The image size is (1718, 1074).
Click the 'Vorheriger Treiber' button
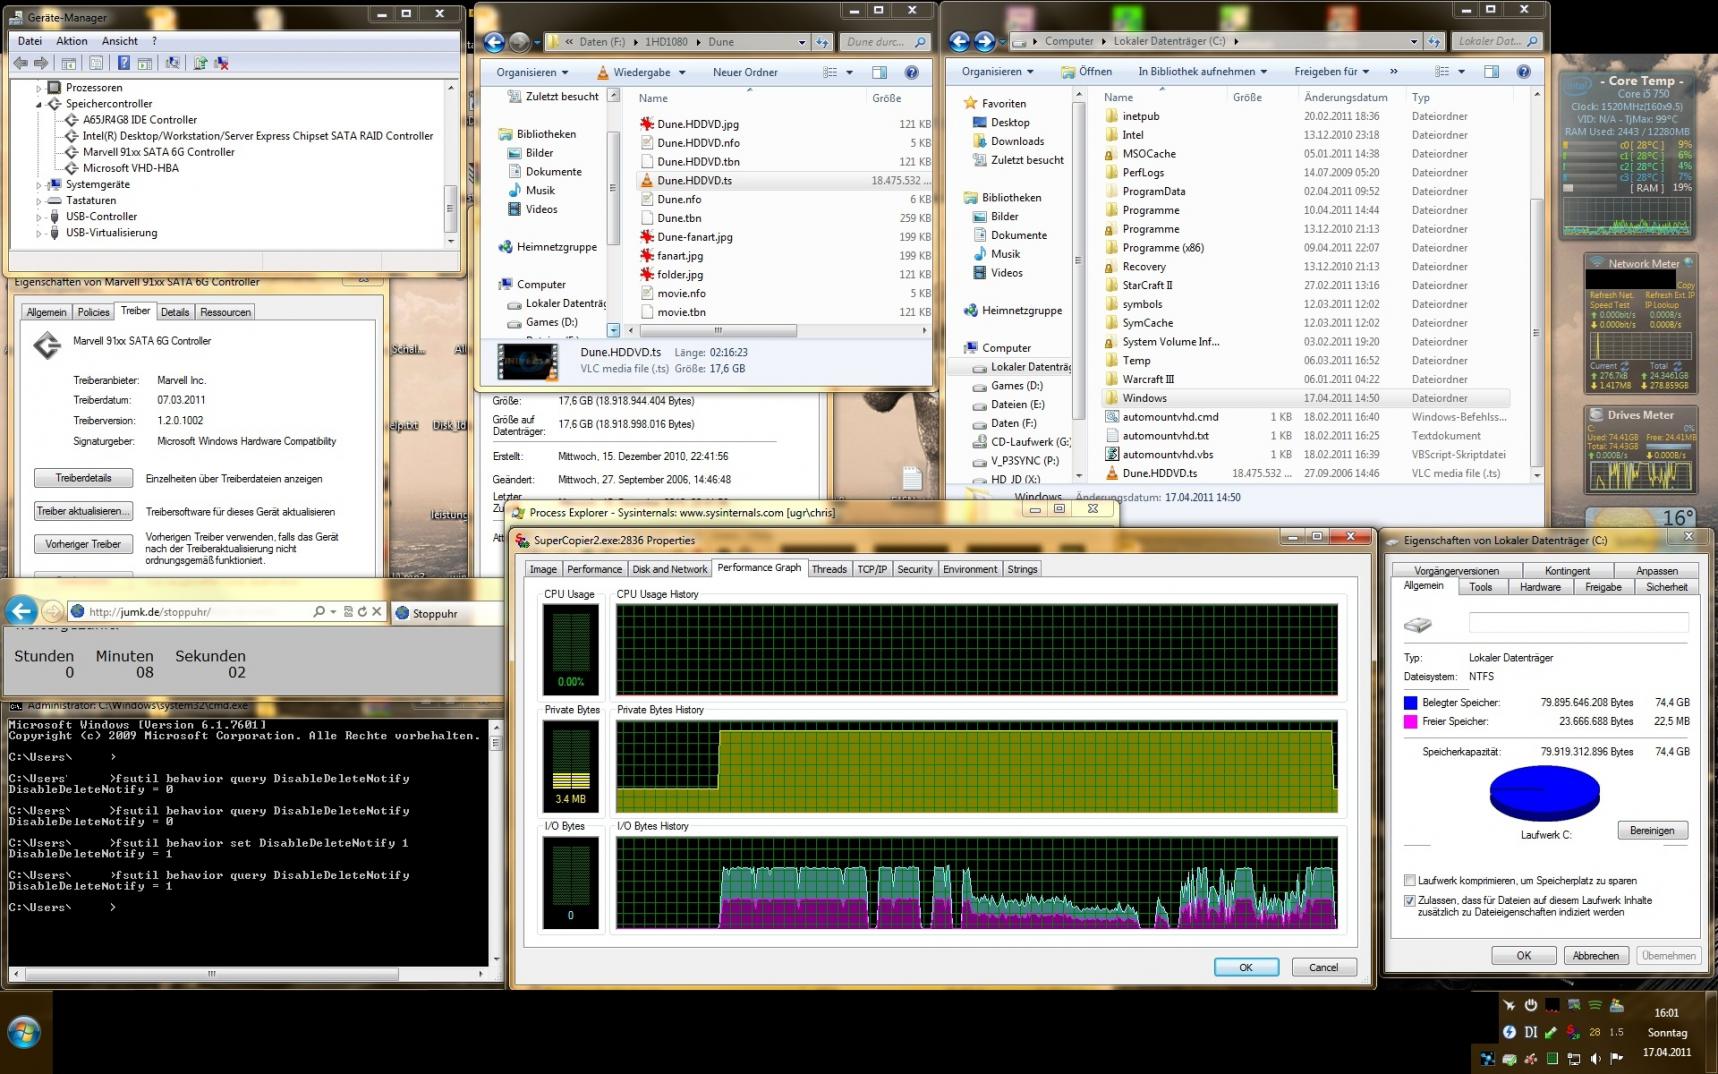pos(83,544)
